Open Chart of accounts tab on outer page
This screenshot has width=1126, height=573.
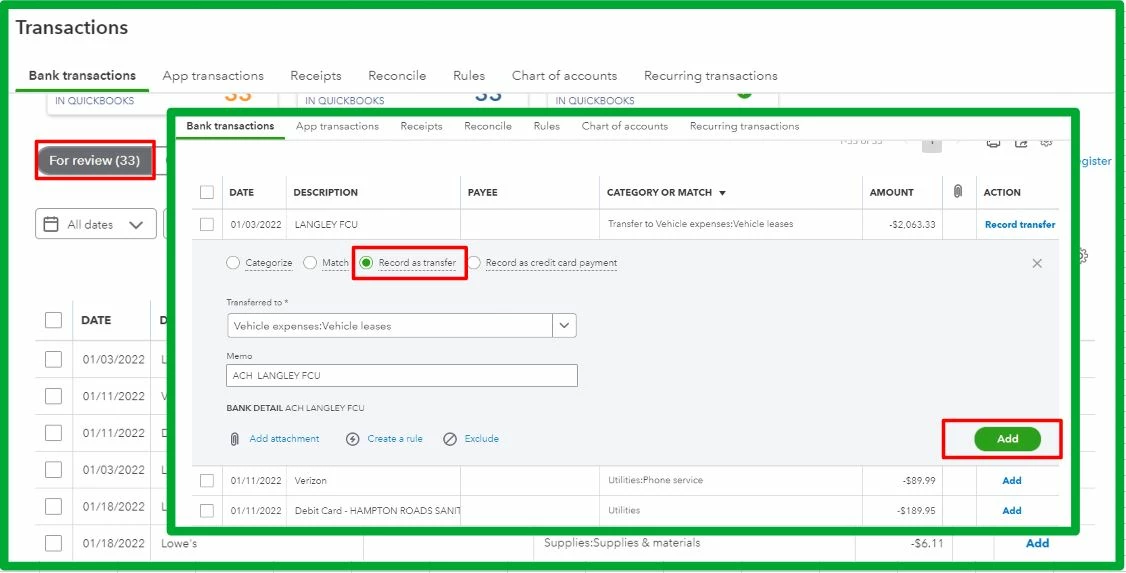click(564, 75)
